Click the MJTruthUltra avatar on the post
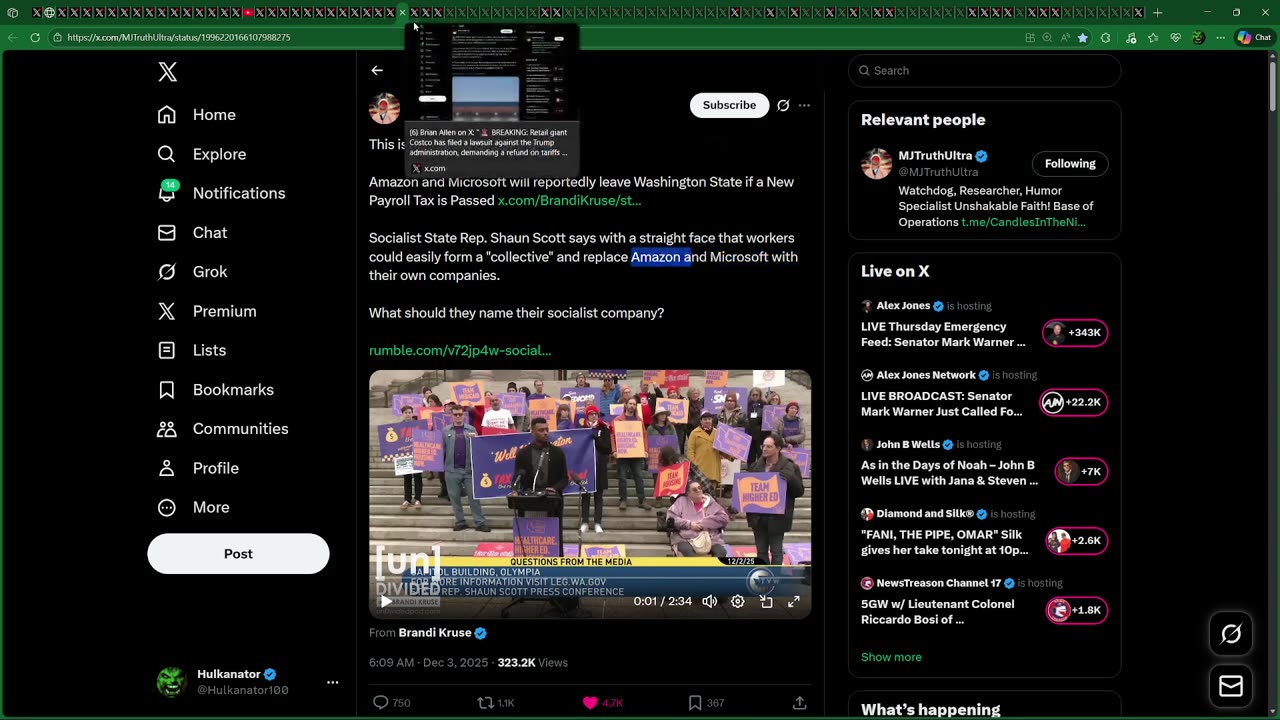 (384, 108)
